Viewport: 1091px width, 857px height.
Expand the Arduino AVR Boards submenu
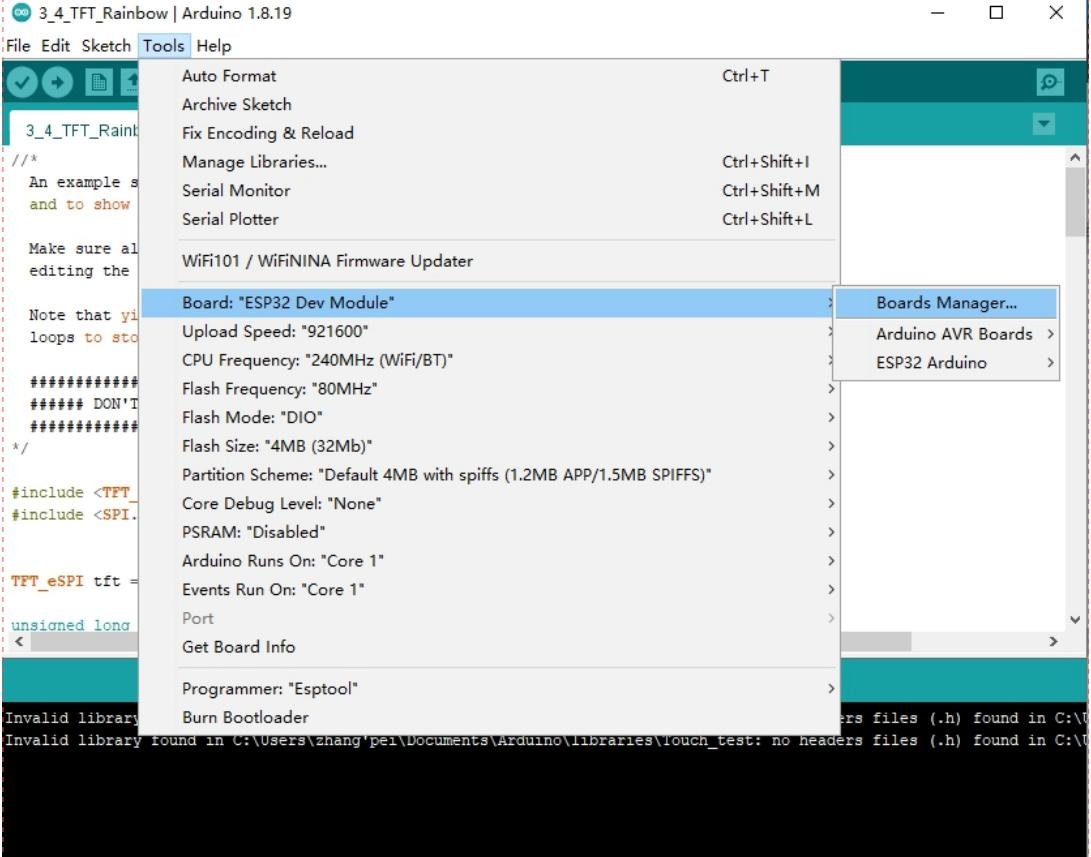click(x=954, y=334)
